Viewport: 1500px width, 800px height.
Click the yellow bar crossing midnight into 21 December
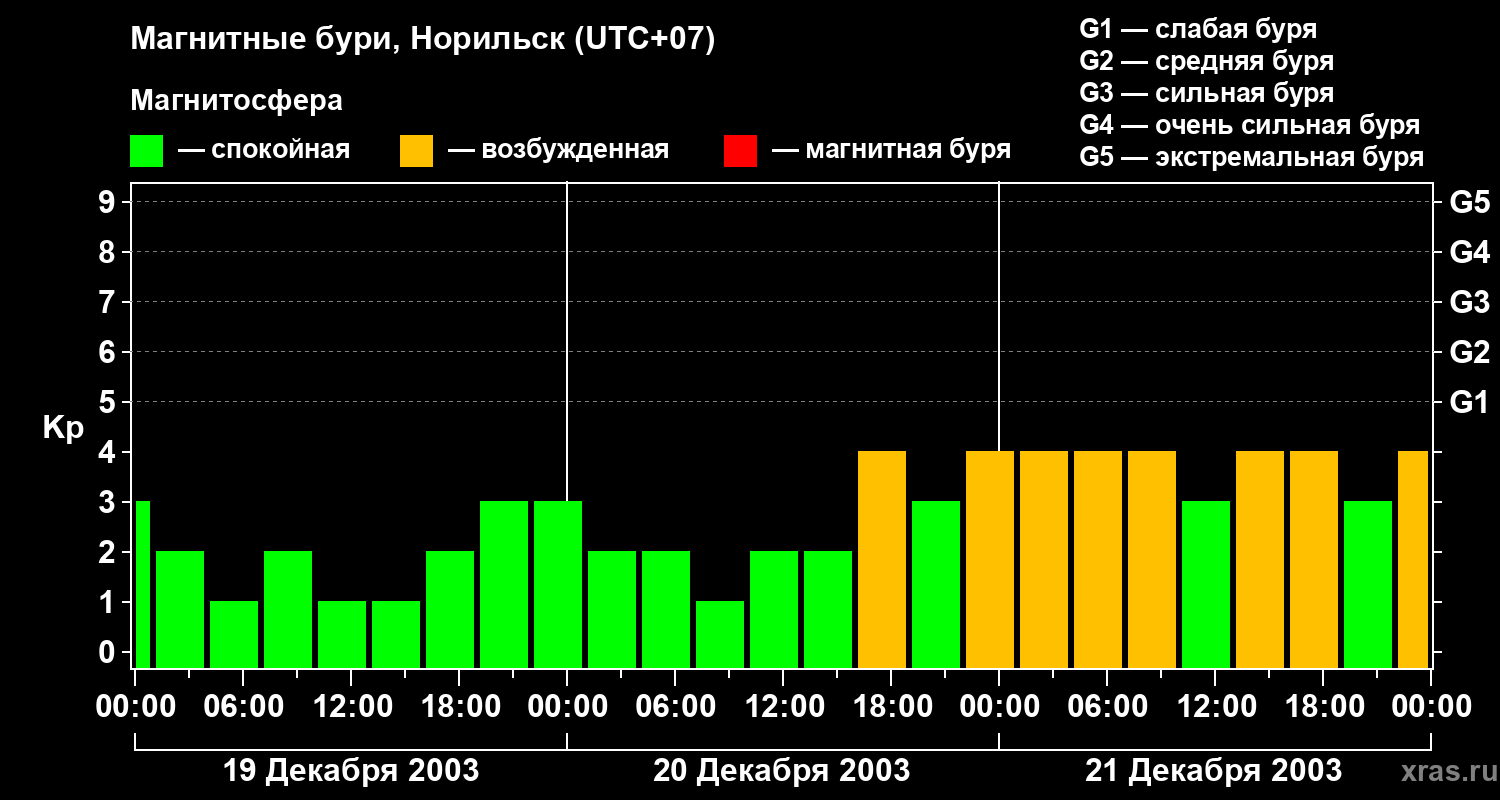(x=990, y=559)
